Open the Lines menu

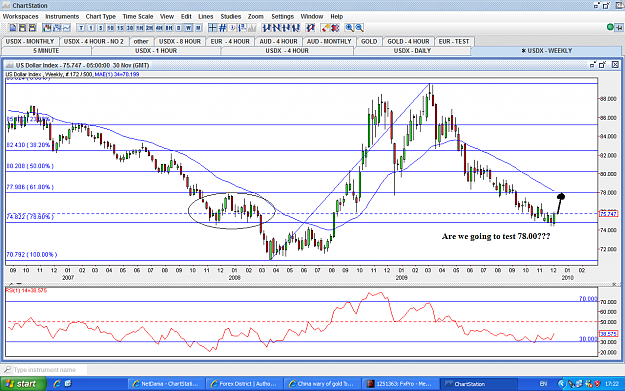pyautogui.click(x=206, y=17)
